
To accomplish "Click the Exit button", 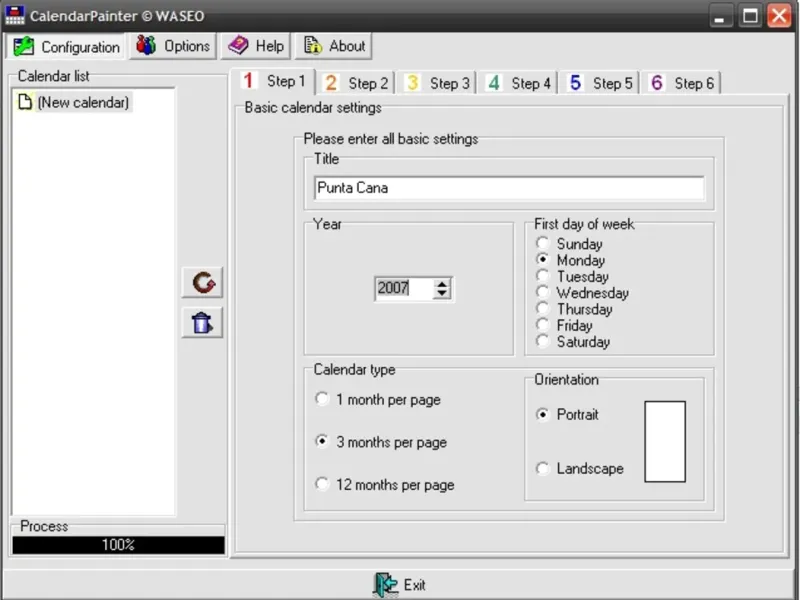I will click(399, 585).
